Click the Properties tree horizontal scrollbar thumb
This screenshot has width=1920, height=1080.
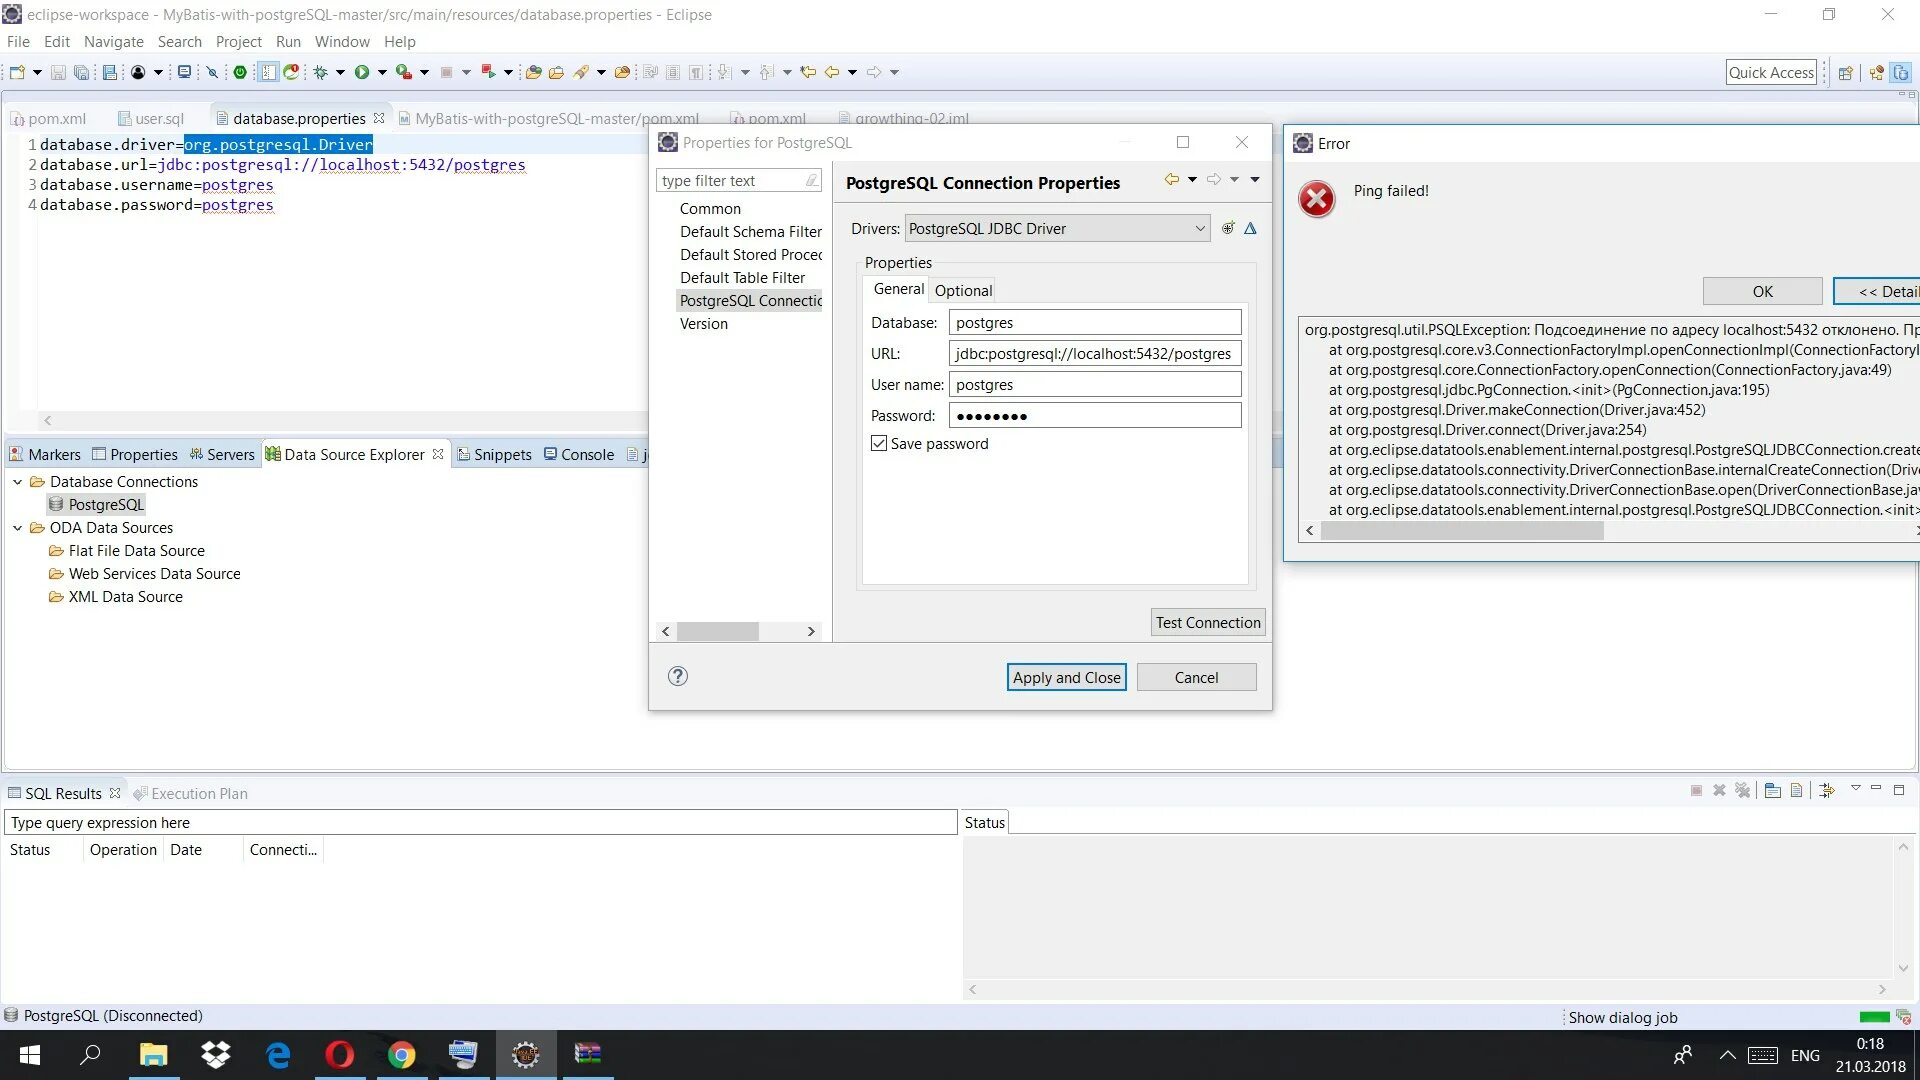coord(717,632)
